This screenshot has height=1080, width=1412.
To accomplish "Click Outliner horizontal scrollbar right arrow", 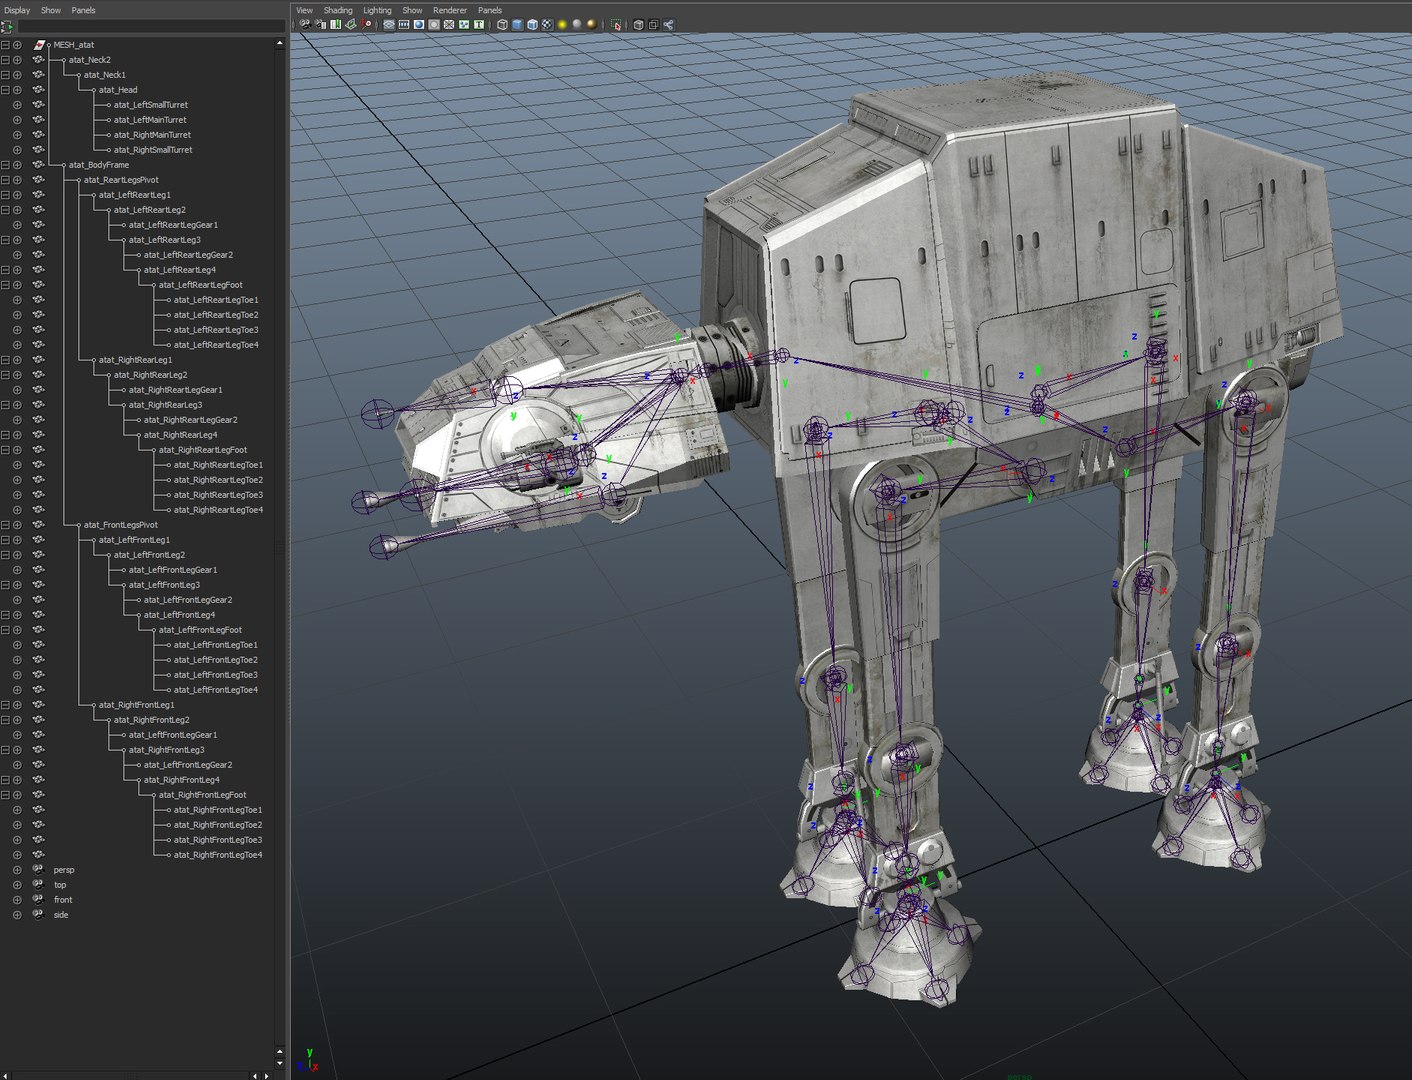I will 266,1075.
